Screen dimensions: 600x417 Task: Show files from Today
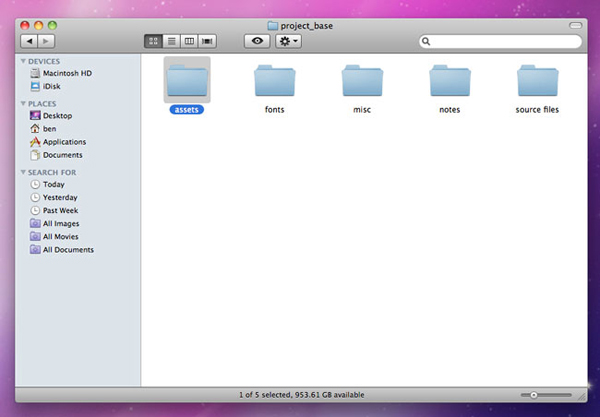click(47, 184)
